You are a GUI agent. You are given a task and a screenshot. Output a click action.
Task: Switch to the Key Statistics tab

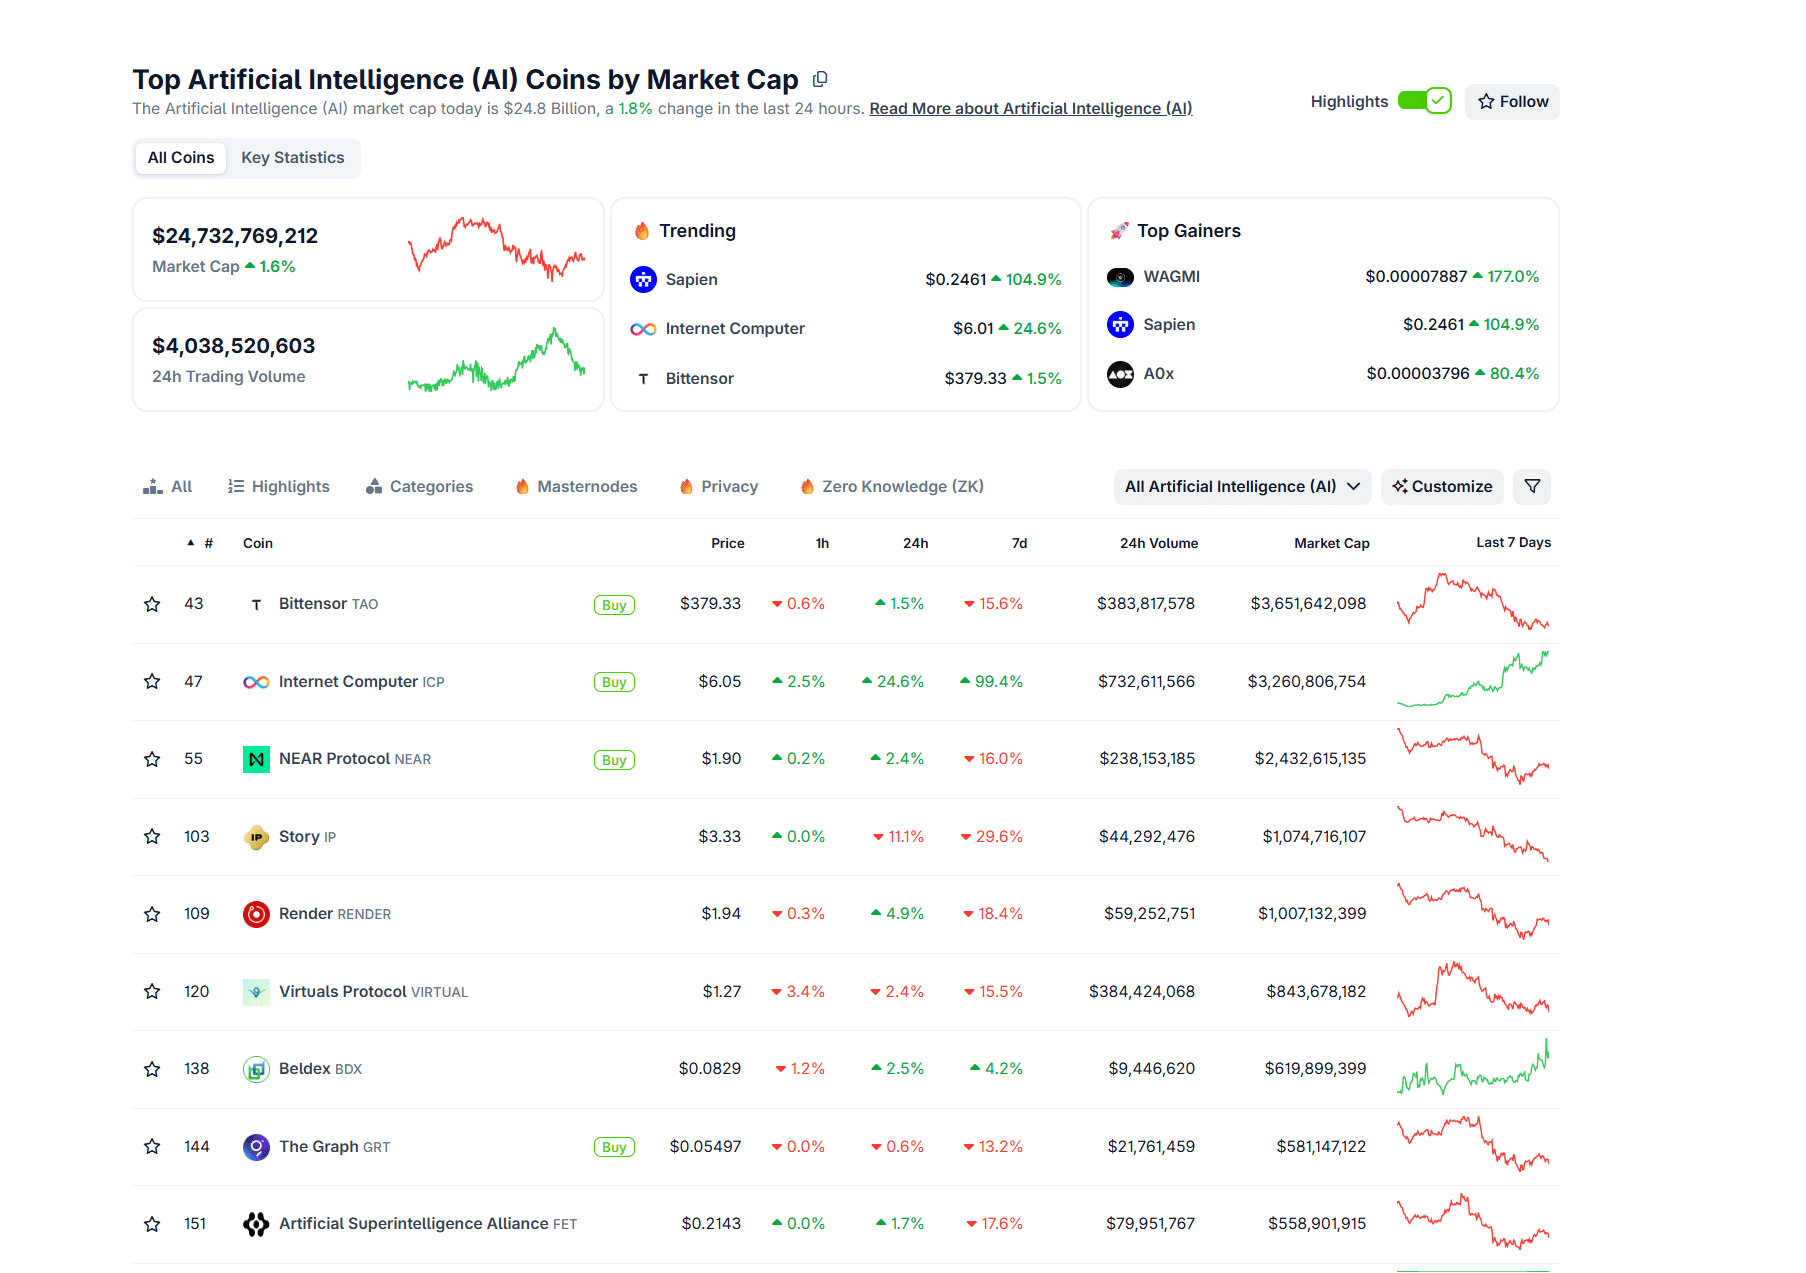pyautogui.click(x=292, y=158)
